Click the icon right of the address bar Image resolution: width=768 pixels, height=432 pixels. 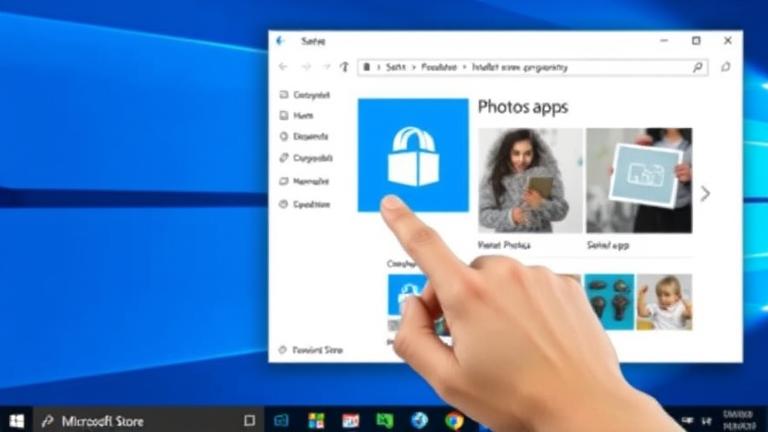pyautogui.click(x=725, y=67)
